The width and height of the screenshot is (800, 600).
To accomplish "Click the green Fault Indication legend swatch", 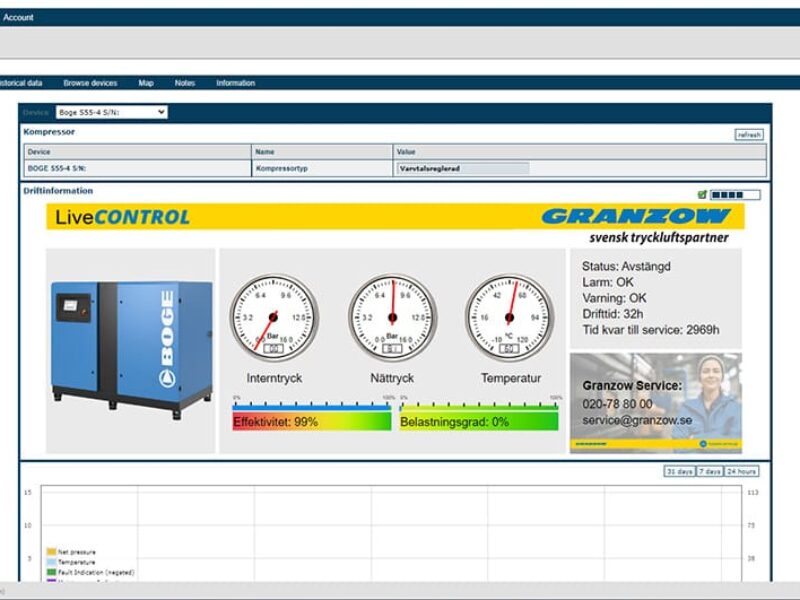I will coord(51,572).
